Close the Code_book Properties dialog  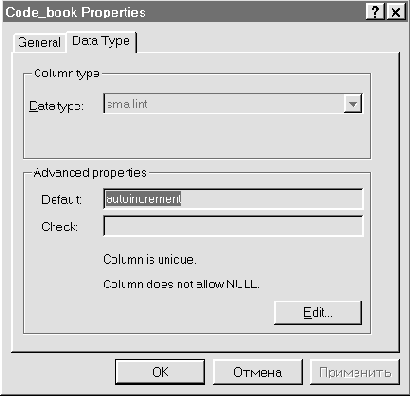pyautogui.click(x=396, y=13)
